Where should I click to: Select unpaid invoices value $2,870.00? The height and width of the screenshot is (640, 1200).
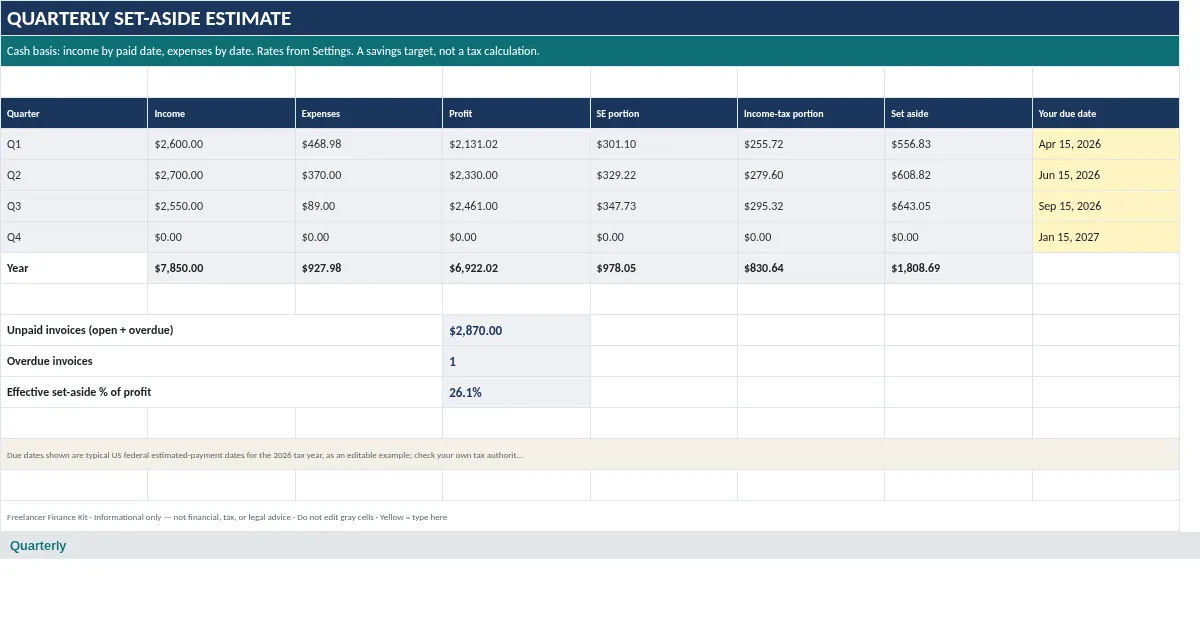tap(516, 330)
